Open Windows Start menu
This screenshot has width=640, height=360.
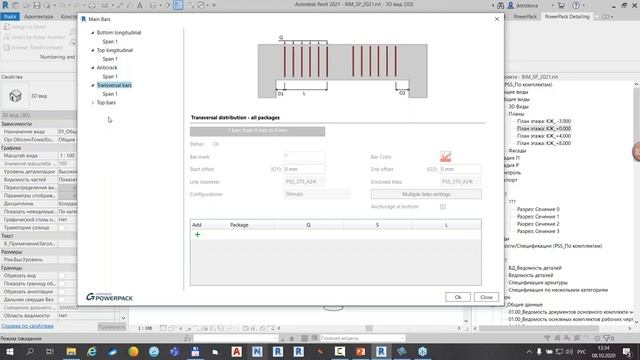[x=9, y=351]
